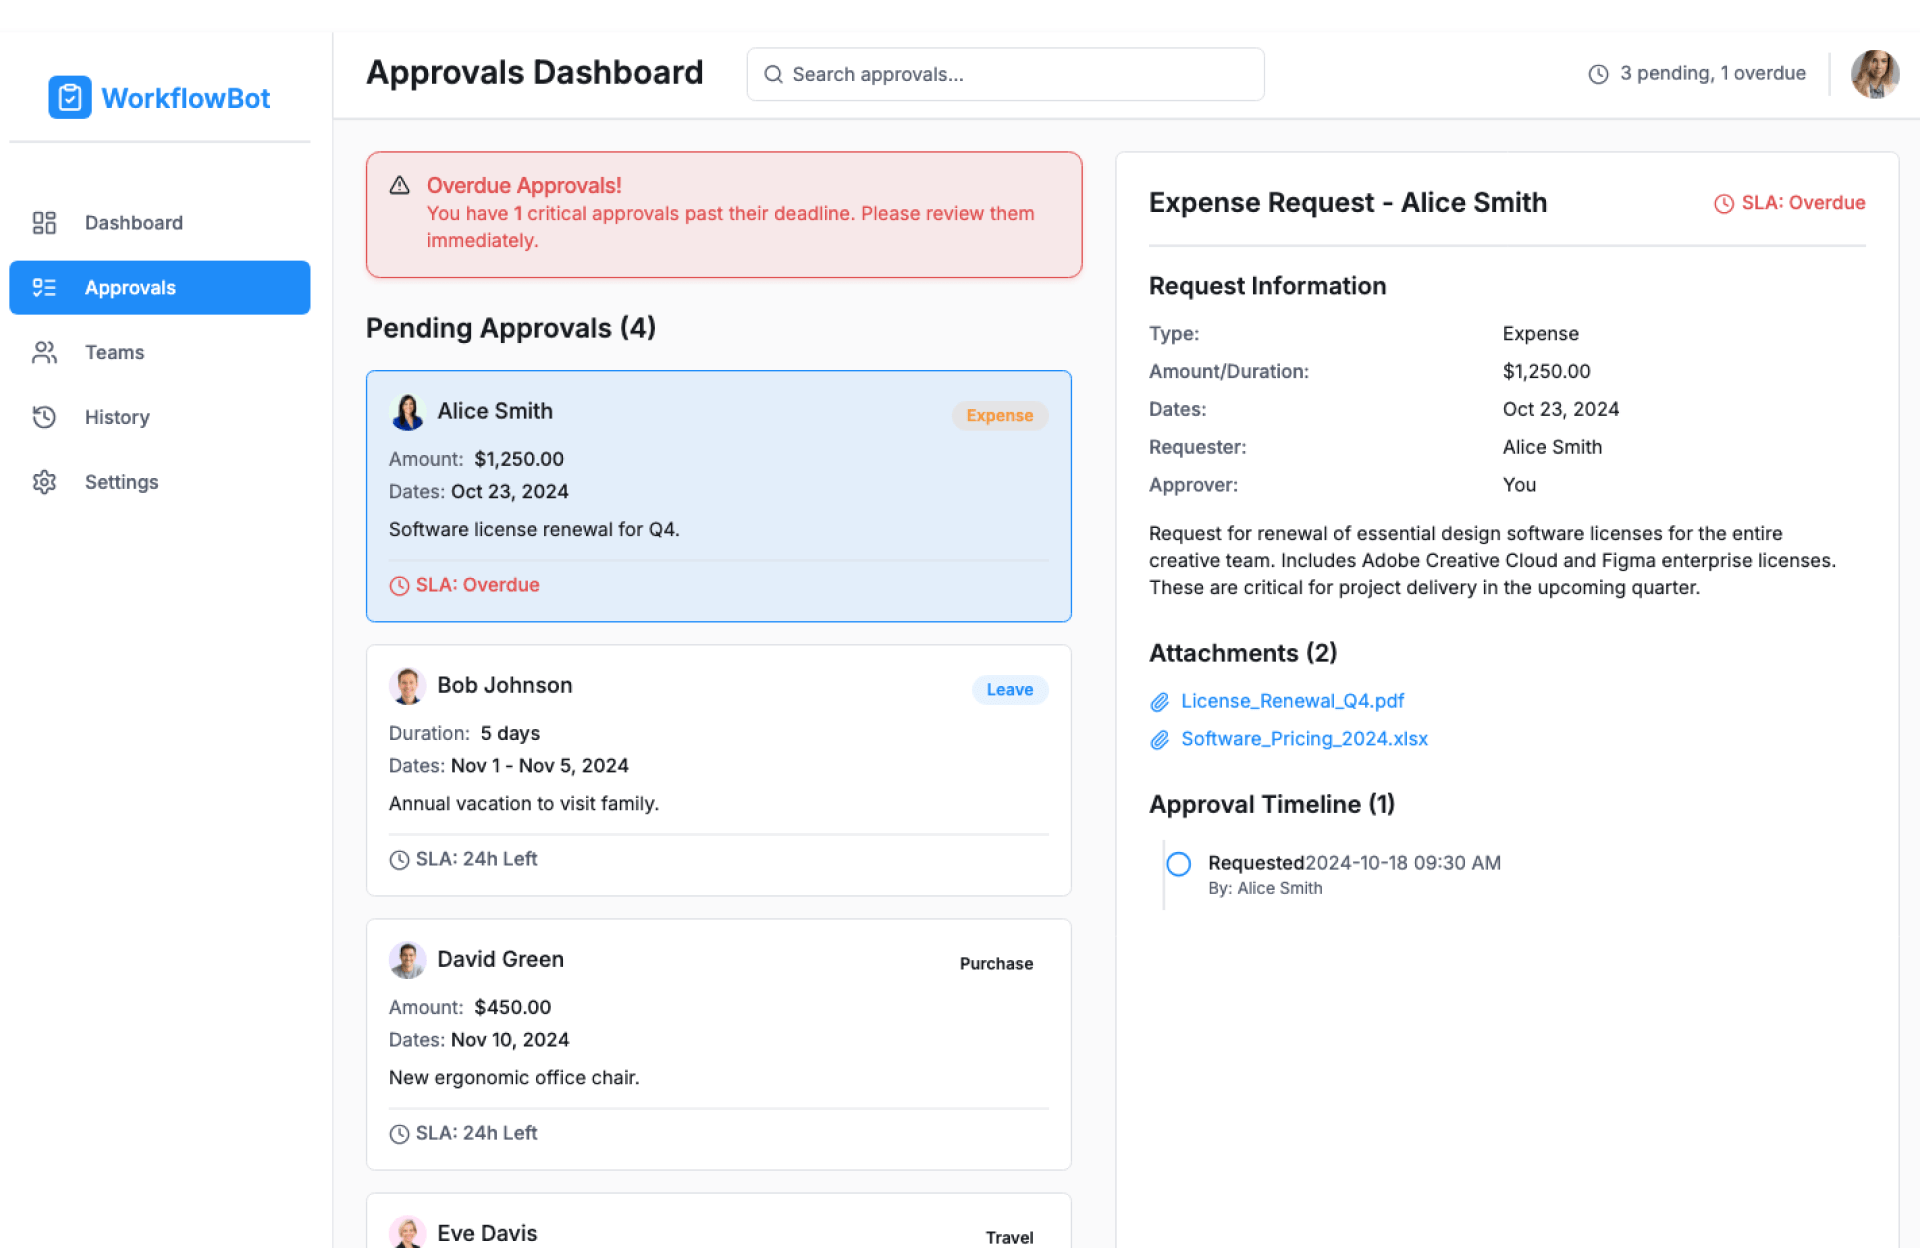
Task: Click the Settings gear icon
Action: 44,482
